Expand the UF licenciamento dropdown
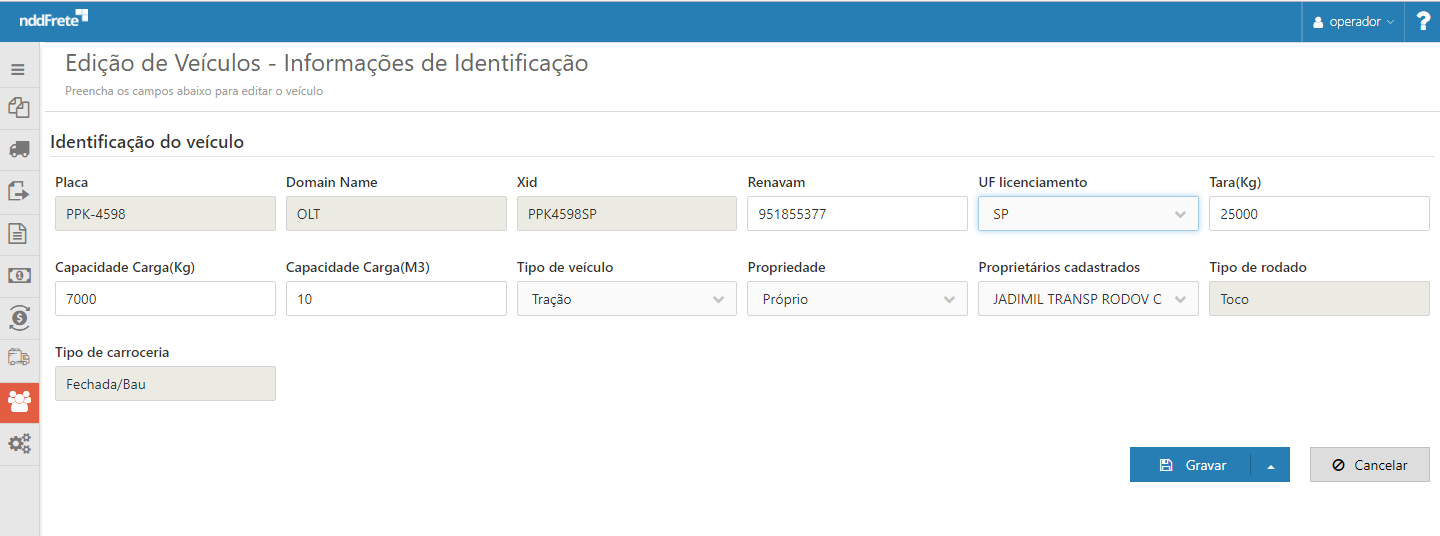Viewport: 1440px width, 536px height. click(1087, 214)
